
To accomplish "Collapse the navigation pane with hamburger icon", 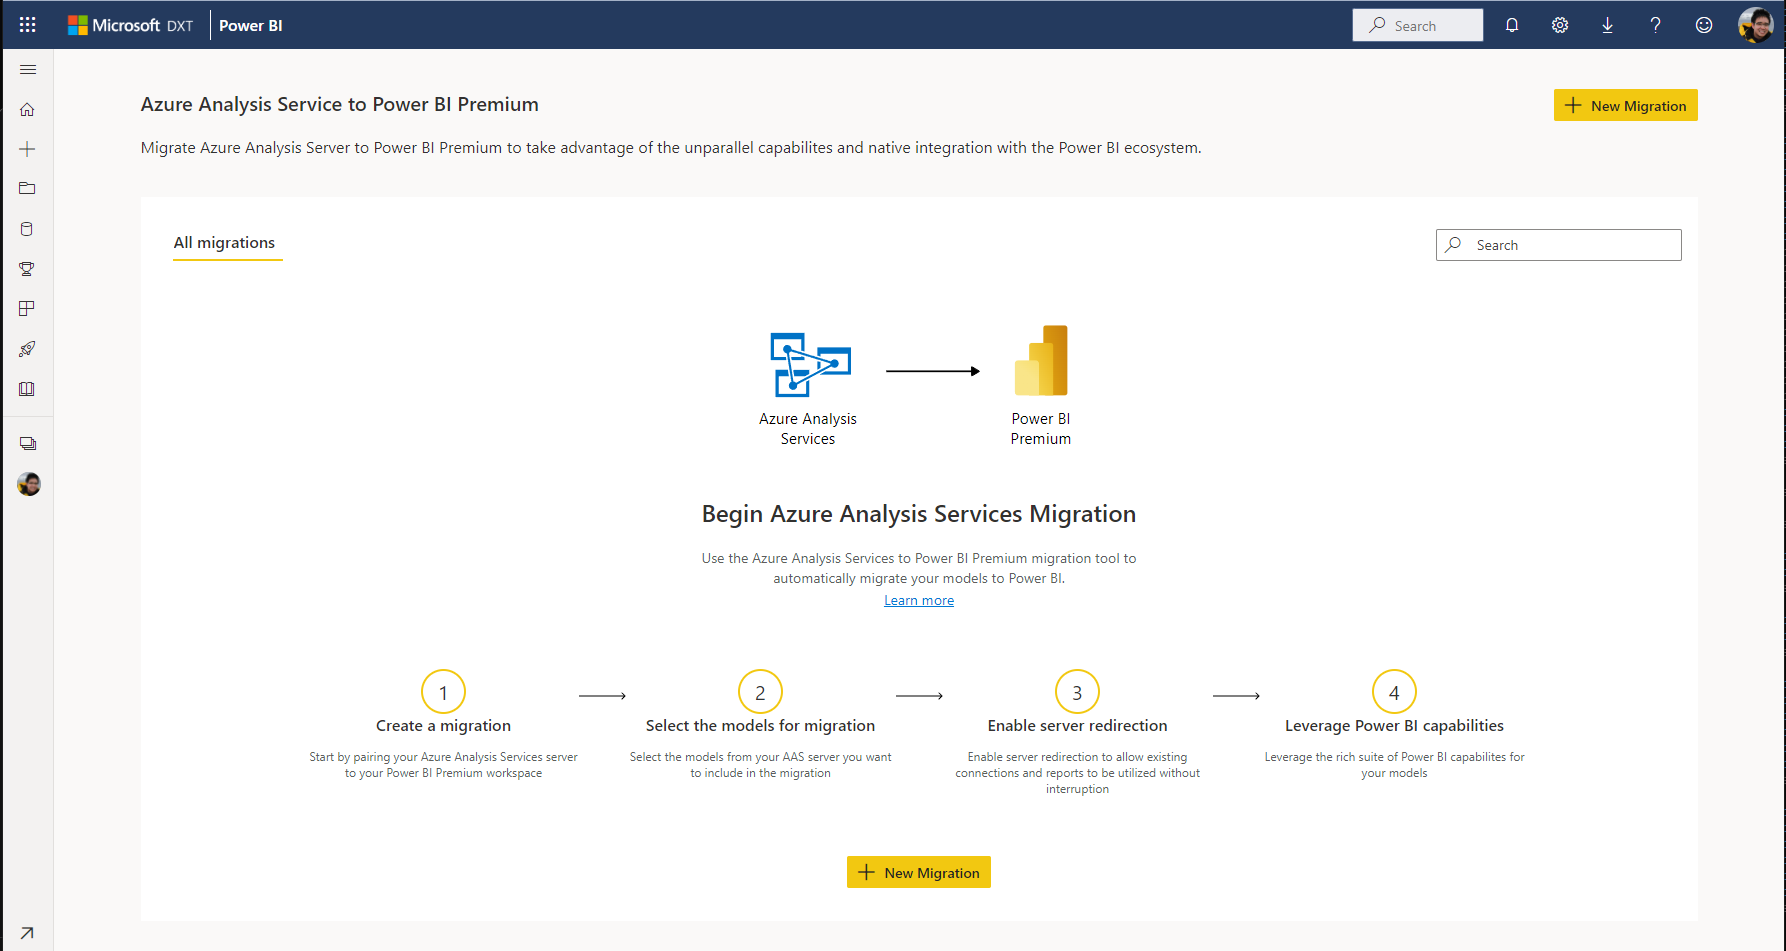I will (27, 69).
